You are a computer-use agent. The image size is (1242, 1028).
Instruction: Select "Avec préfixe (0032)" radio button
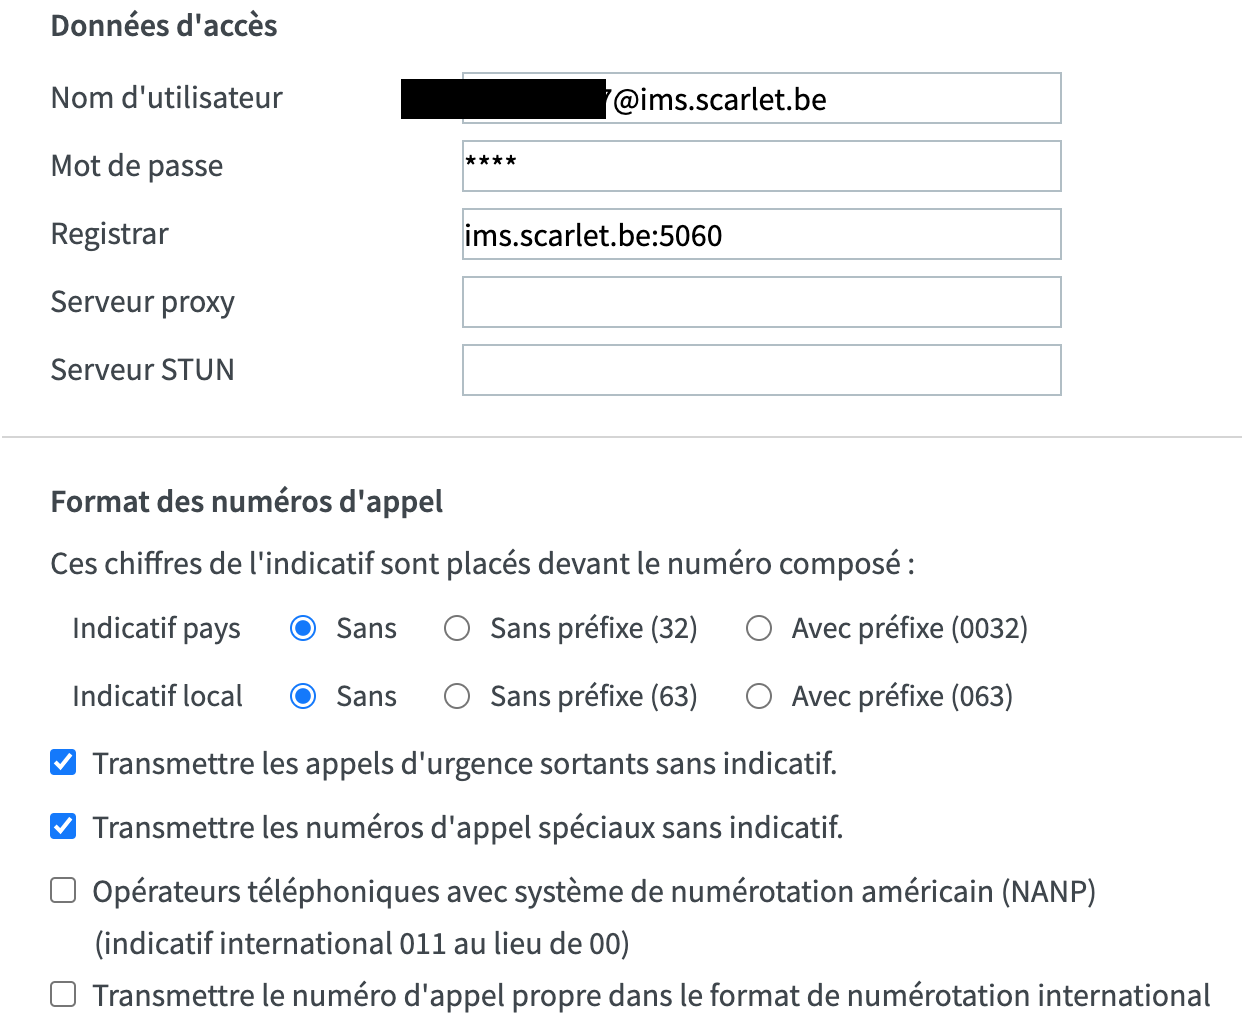[759, 628]
